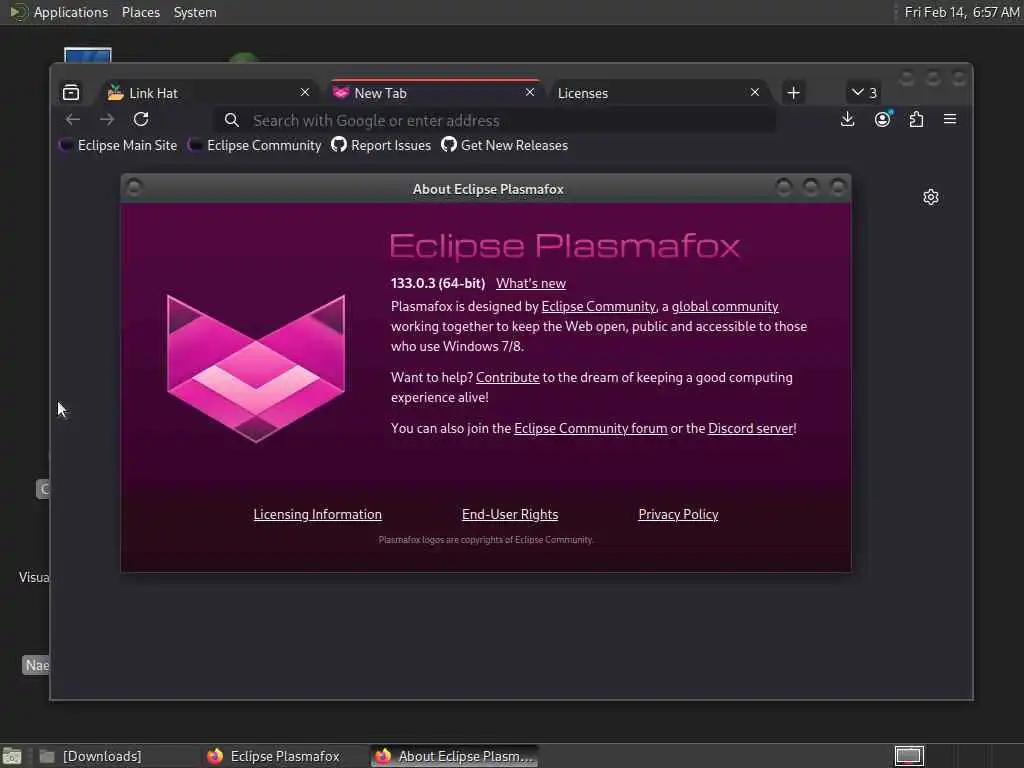Viewport: 1024px width, 768px height.
Task: Focus the search or address field
Action: click(x=496, y=120)
